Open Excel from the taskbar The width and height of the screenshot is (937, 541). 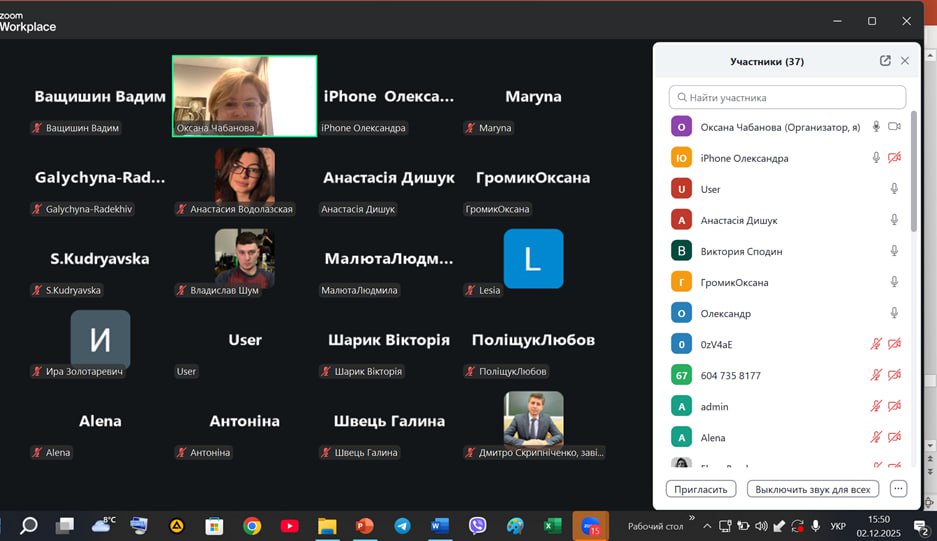click(x=552, y=526)
